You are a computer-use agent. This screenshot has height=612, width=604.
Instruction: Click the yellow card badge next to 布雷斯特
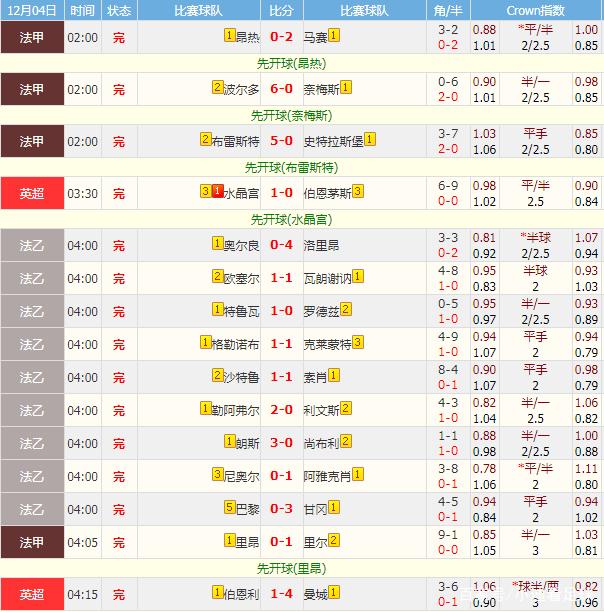205,139
